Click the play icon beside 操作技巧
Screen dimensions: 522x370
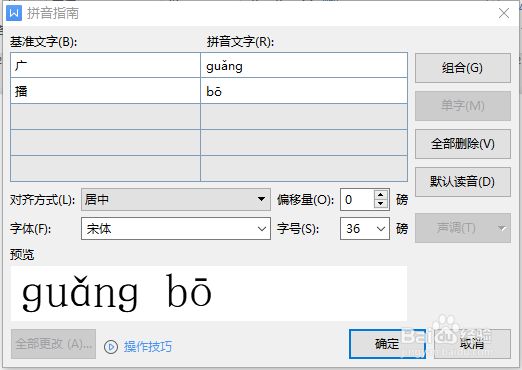(x=111, y=347)
